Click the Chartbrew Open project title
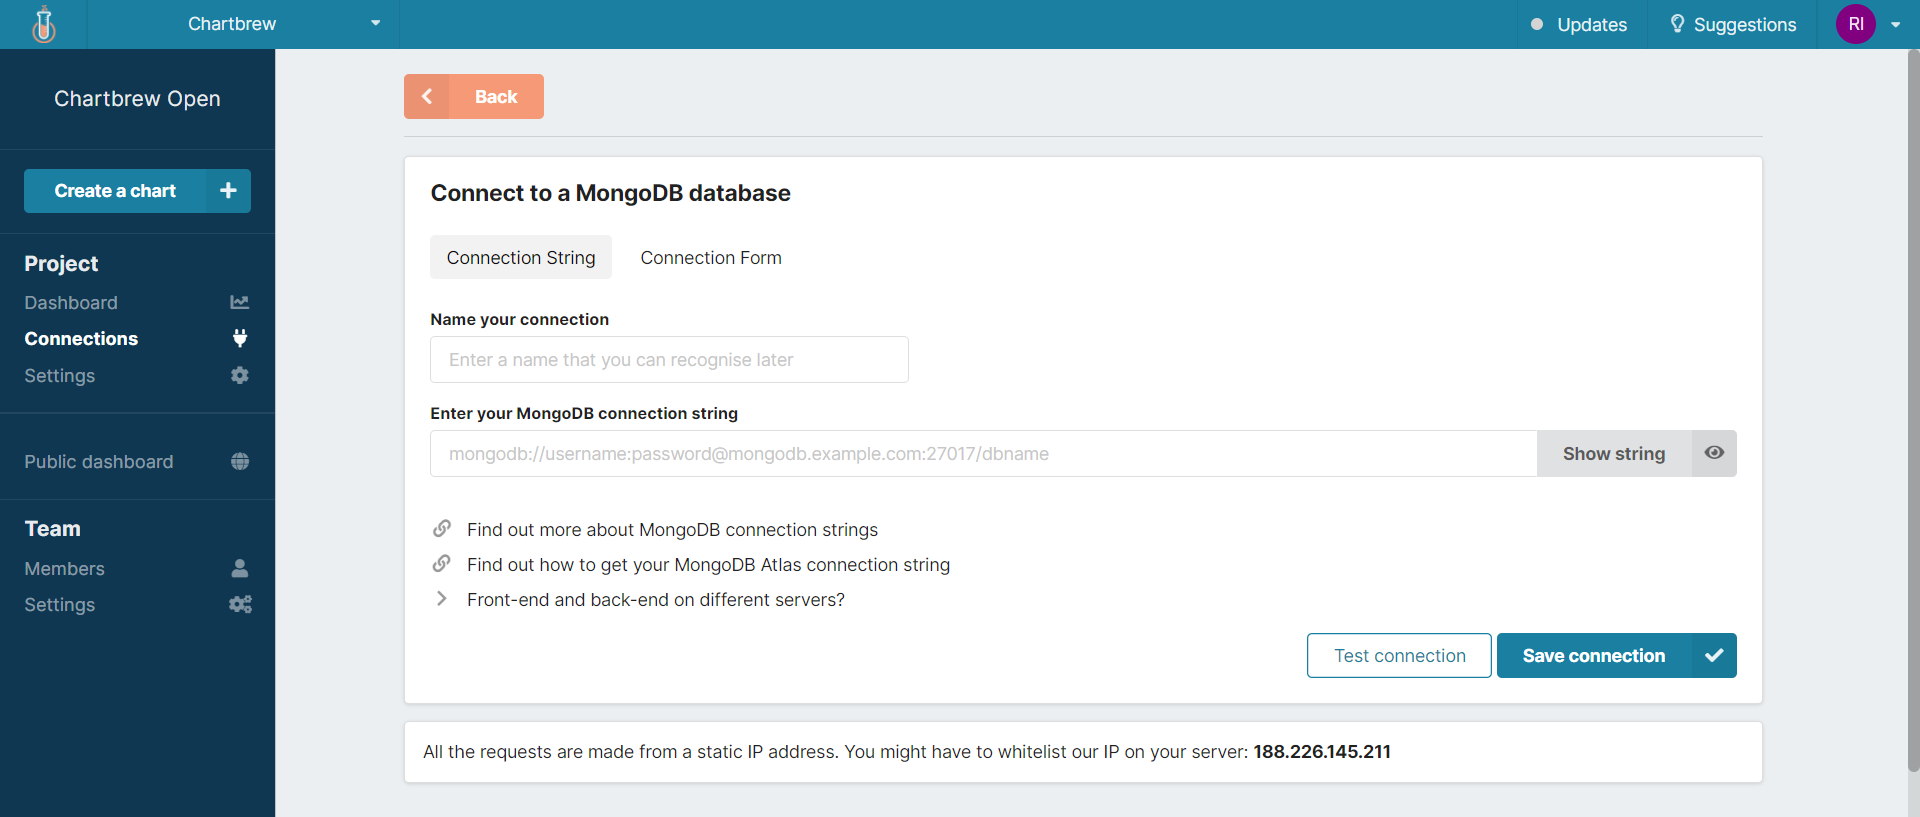Image resolution: width=1920 pixels, height=817 pixels. point(137,98)
